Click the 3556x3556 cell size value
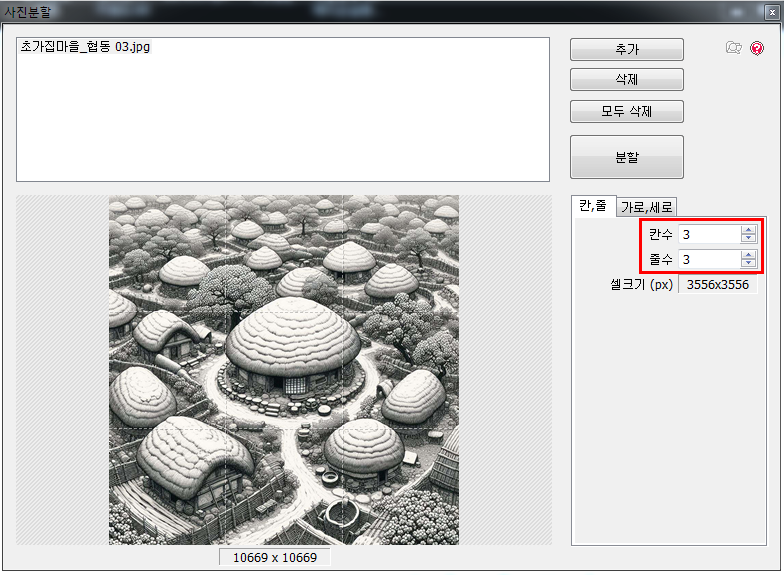Screen dimensions: 784x575 click(718, 284)
